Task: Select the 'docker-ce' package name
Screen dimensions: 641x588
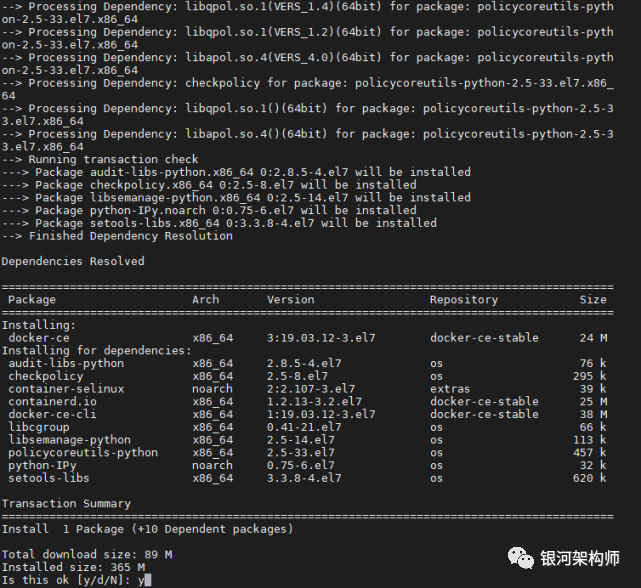Action: (39, 338)
